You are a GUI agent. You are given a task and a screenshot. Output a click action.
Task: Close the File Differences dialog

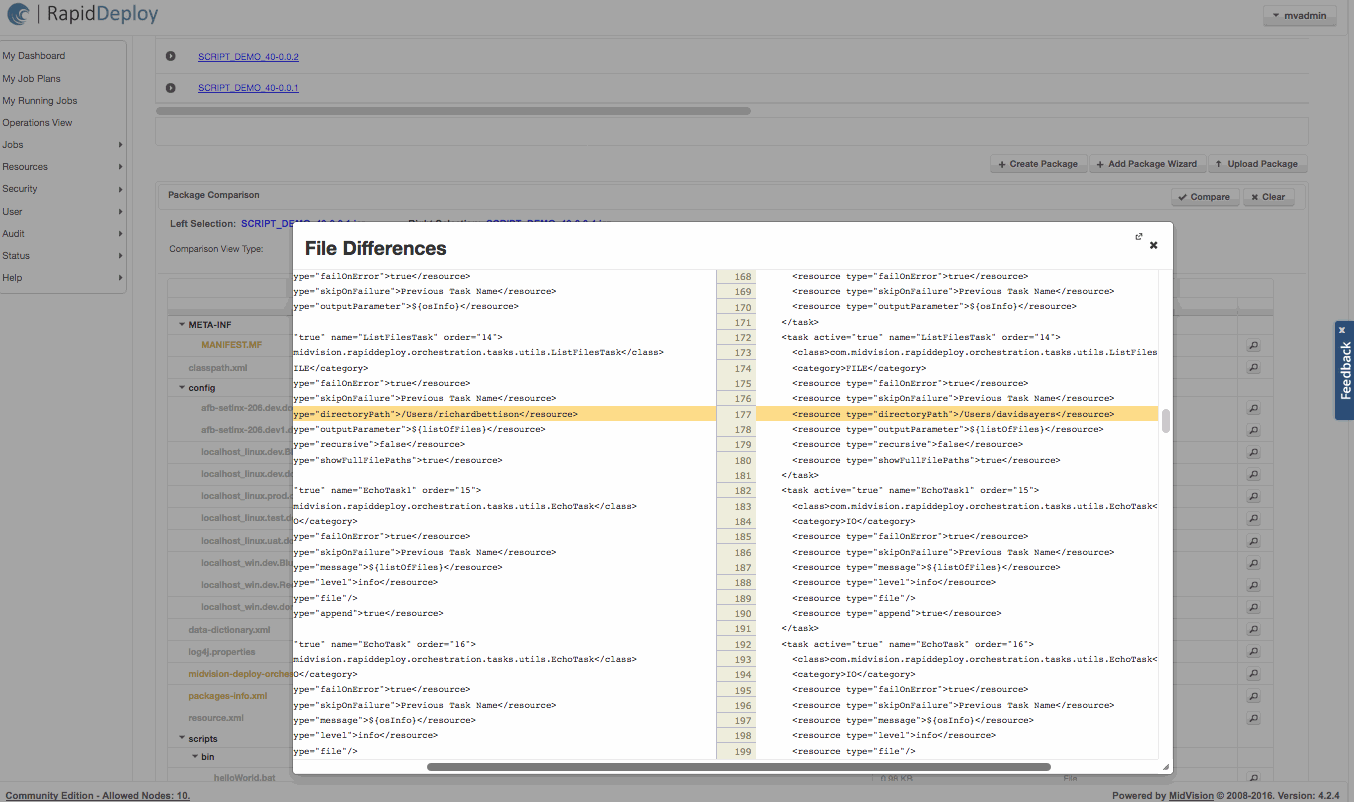[1153, 245]
